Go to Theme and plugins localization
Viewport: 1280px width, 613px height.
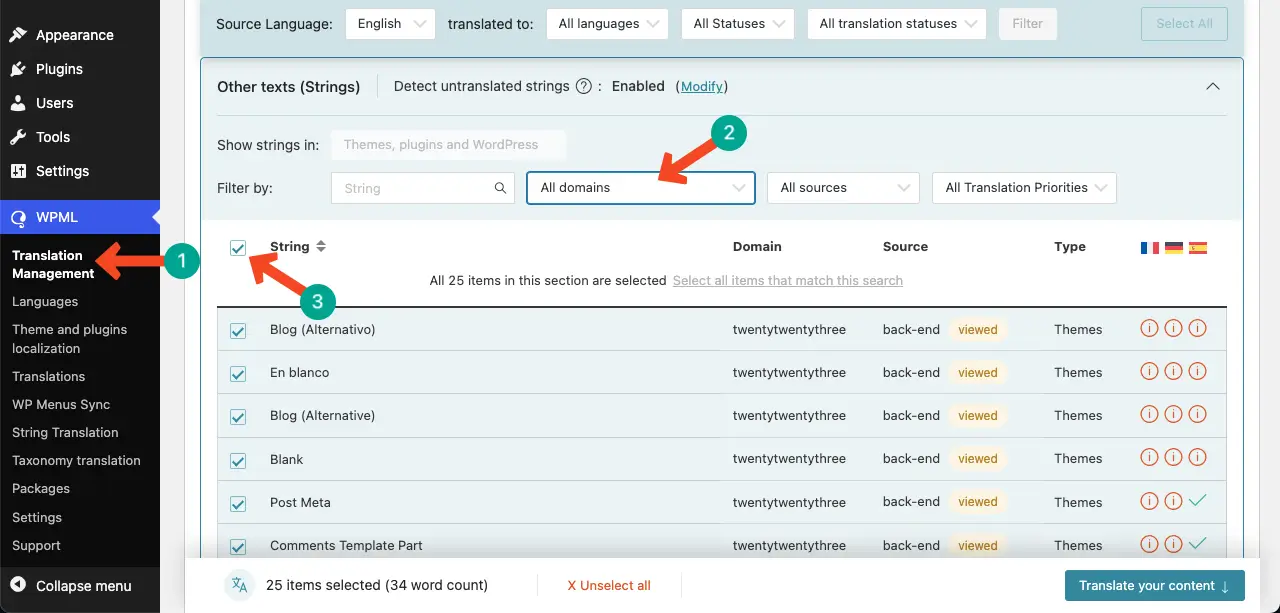70,339
